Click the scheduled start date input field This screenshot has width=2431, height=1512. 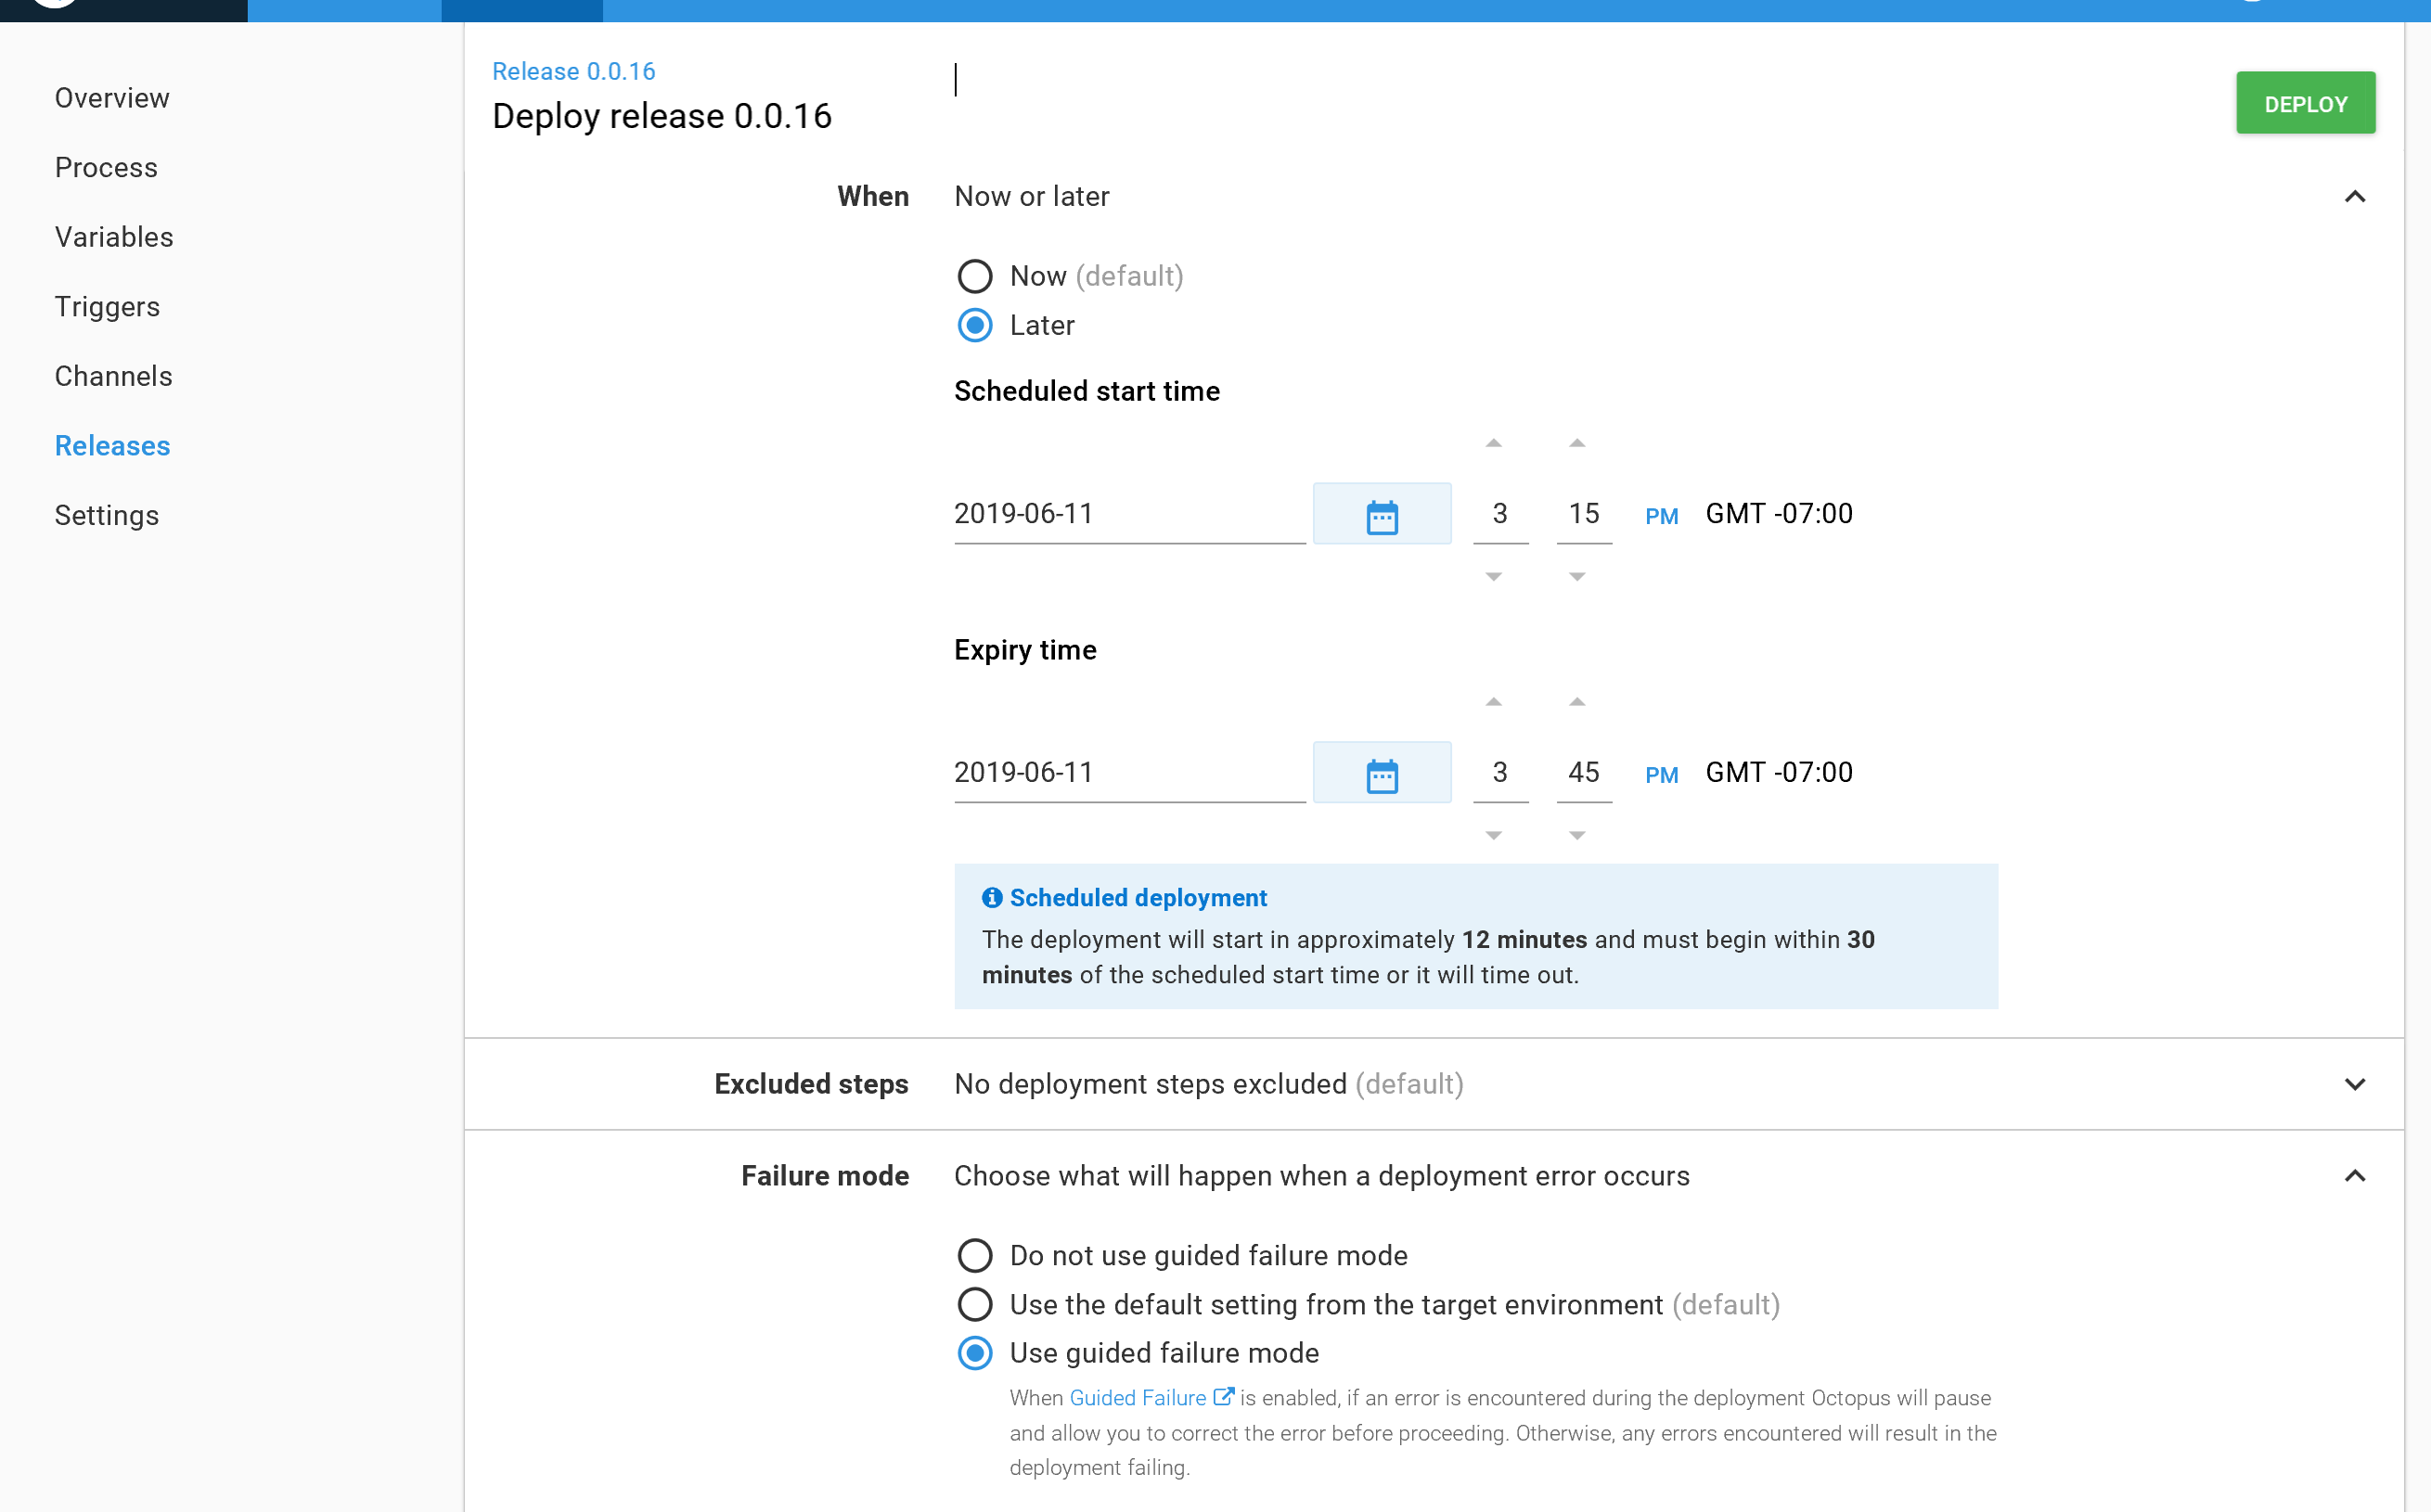[x=1128, y=513]
